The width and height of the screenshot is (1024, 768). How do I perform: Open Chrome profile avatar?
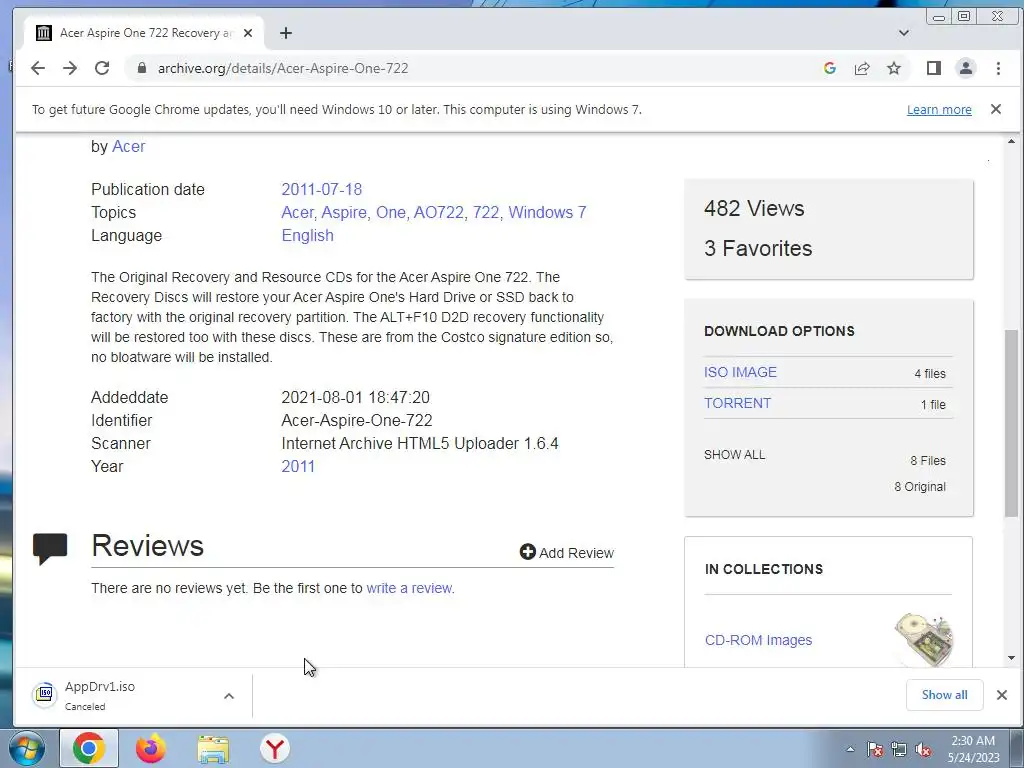point(966,68)
